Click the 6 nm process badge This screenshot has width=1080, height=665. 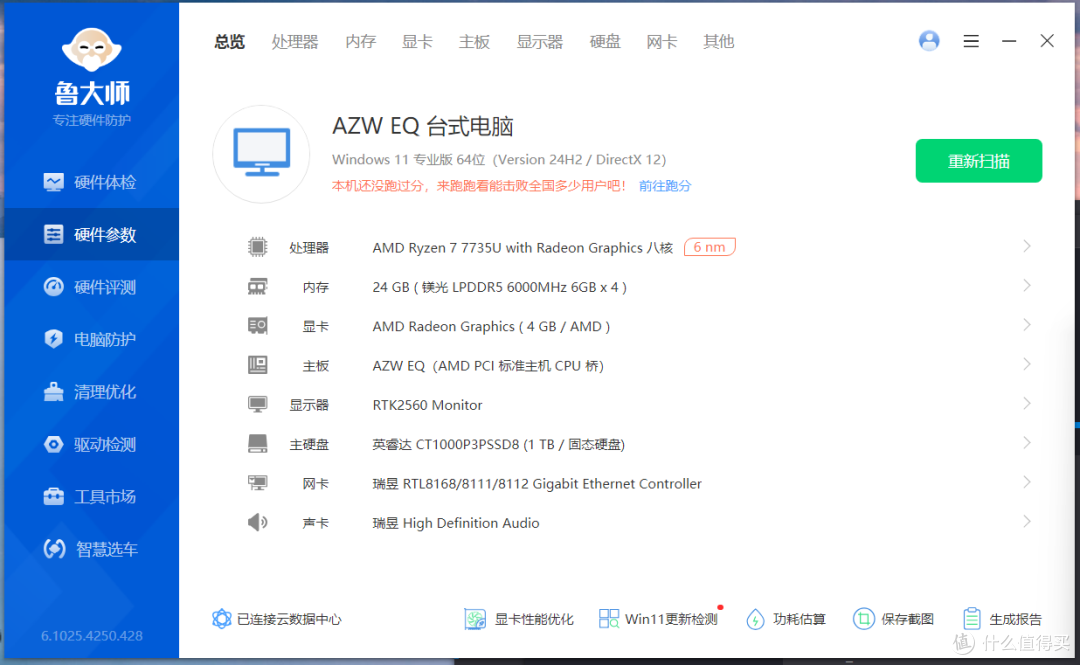[709, 247]
